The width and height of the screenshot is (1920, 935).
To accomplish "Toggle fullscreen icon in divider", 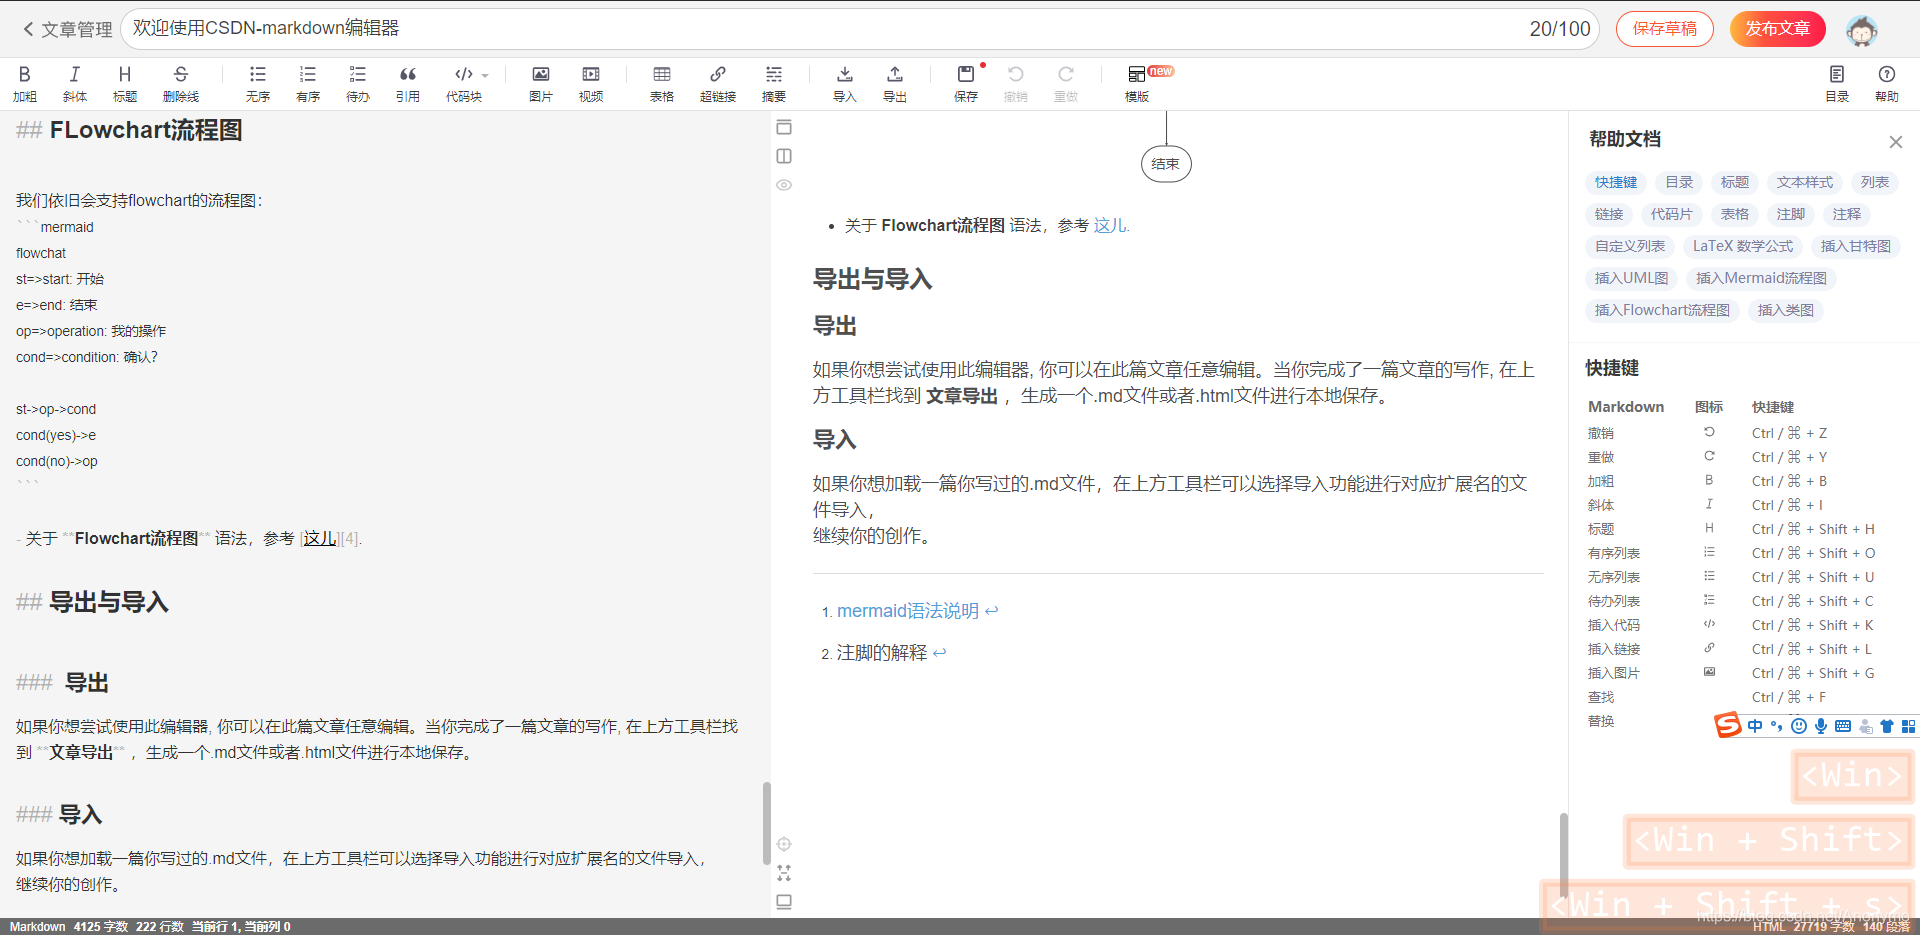I will [x=784, y=873].
